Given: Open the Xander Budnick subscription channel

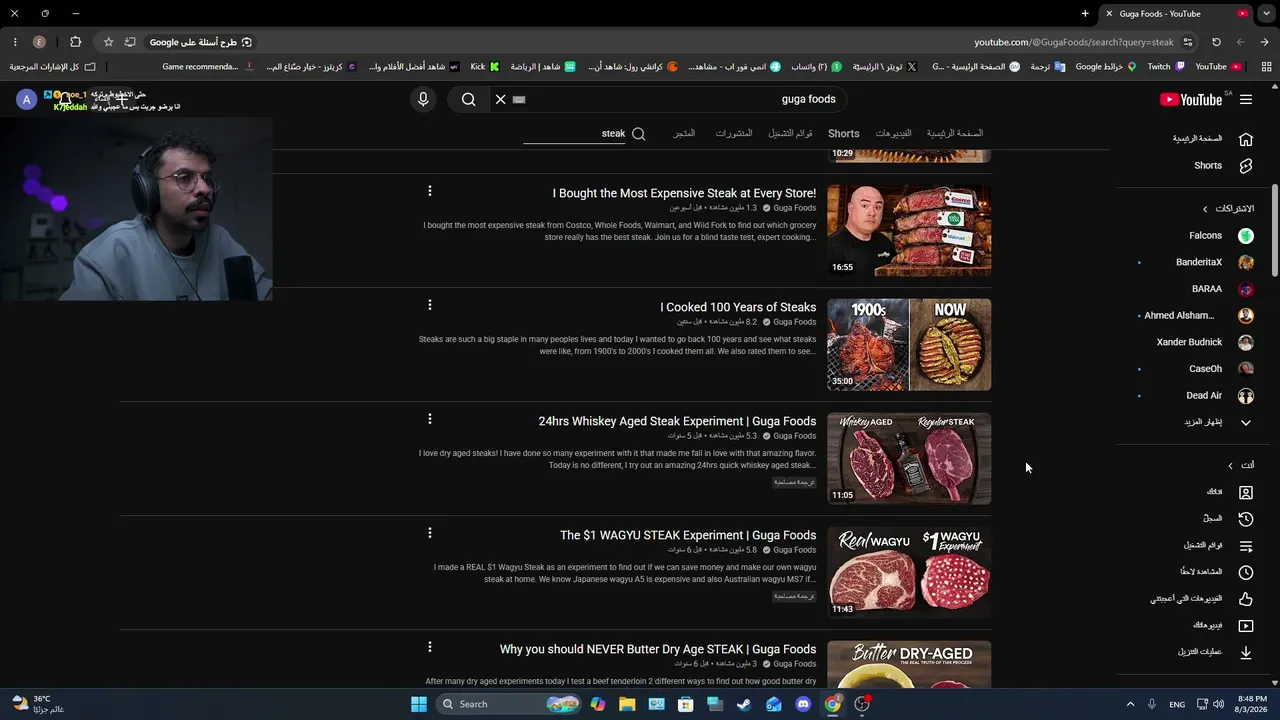Looking at the screenshot, I should tap(1205, 342).
